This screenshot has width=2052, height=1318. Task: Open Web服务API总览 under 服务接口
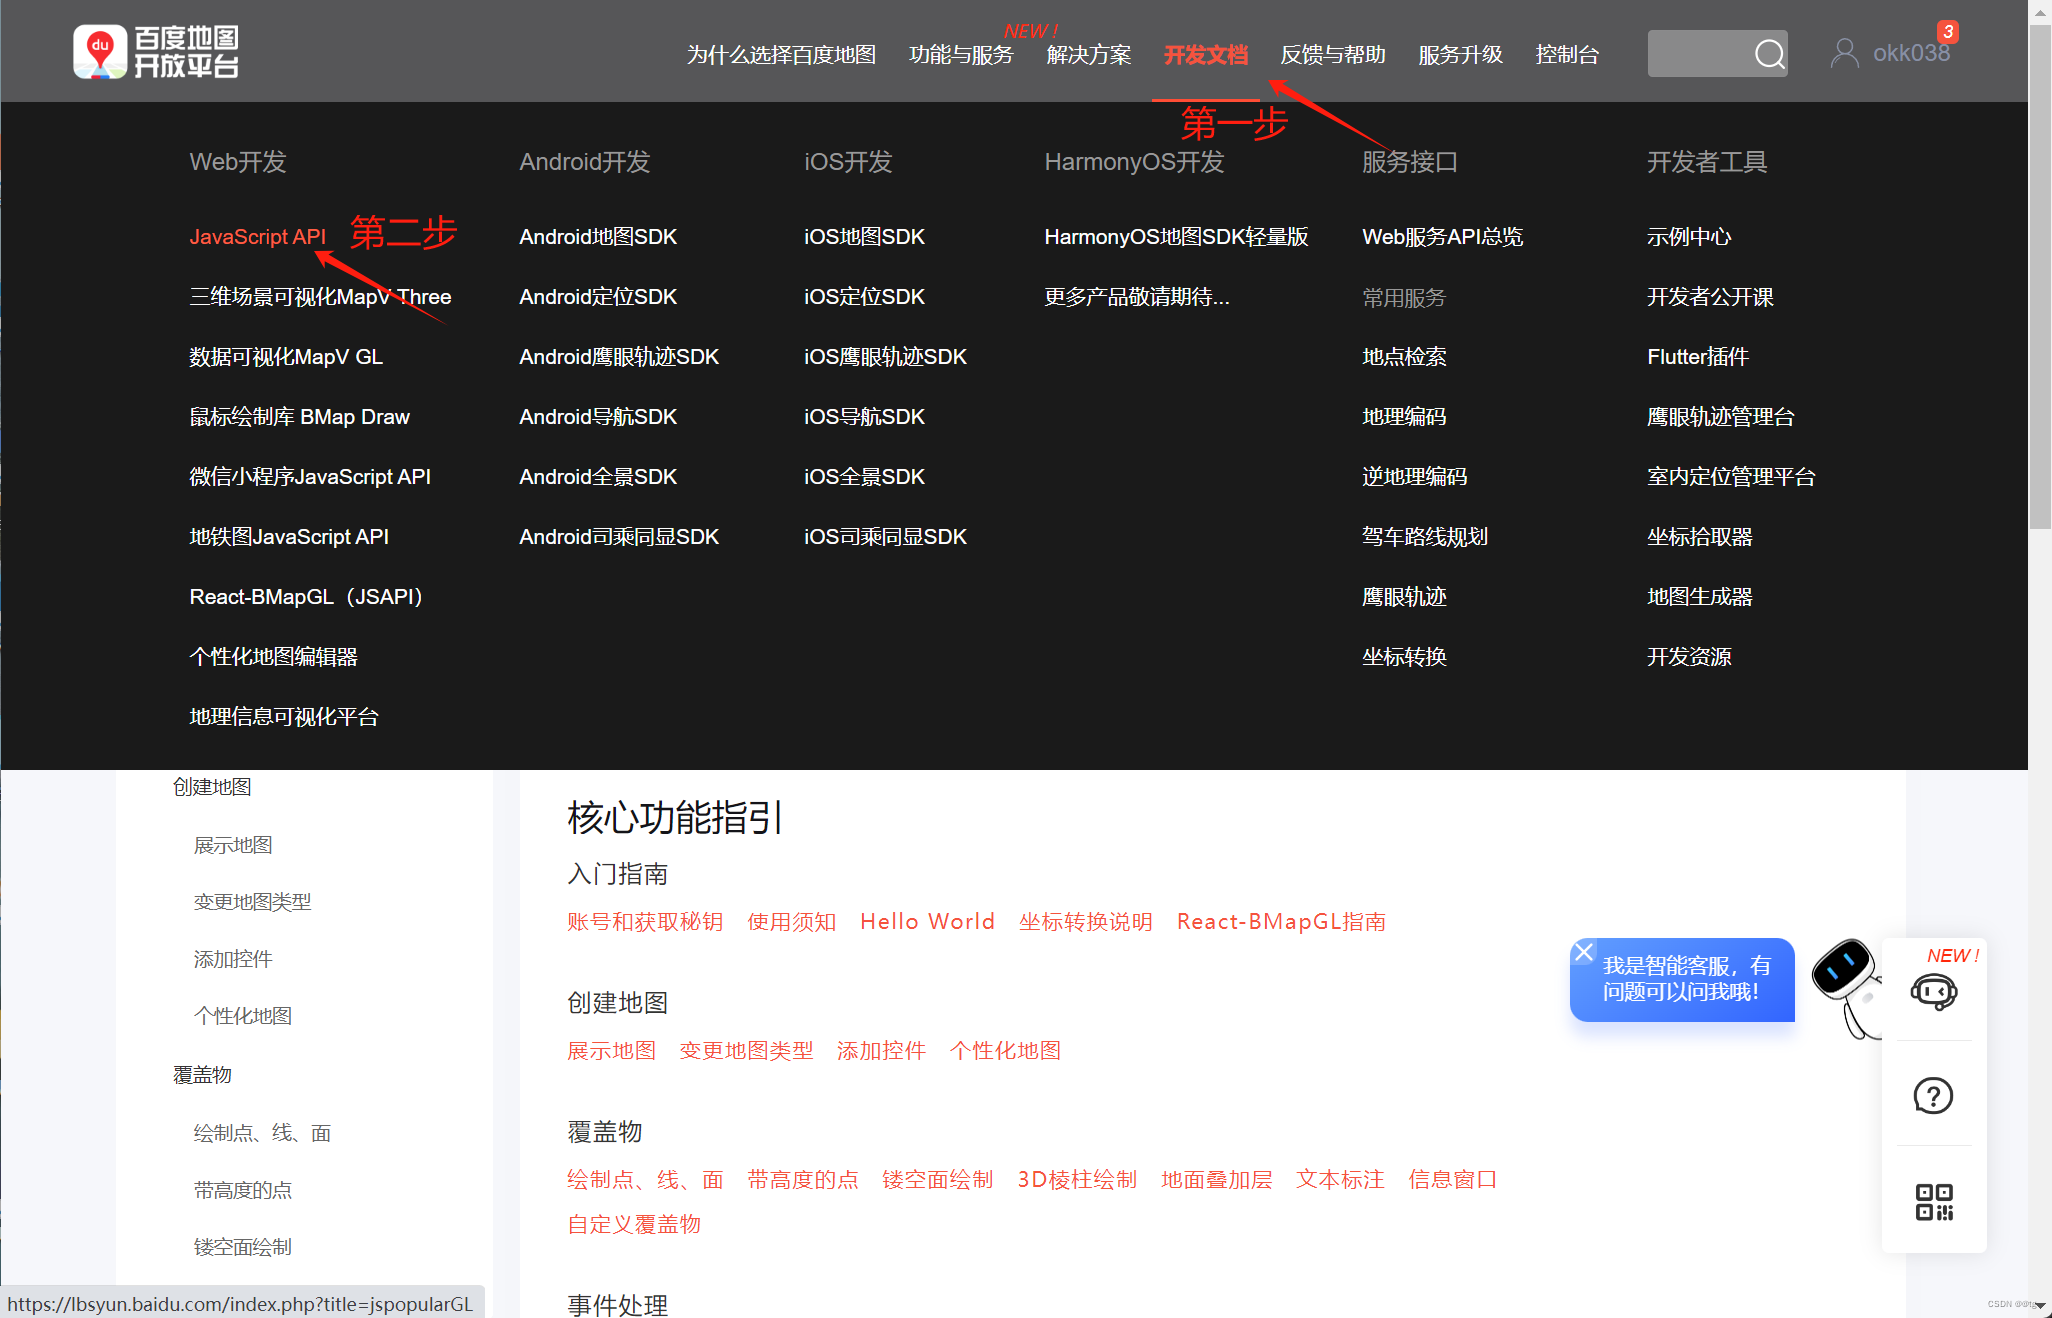(1442, 236)
